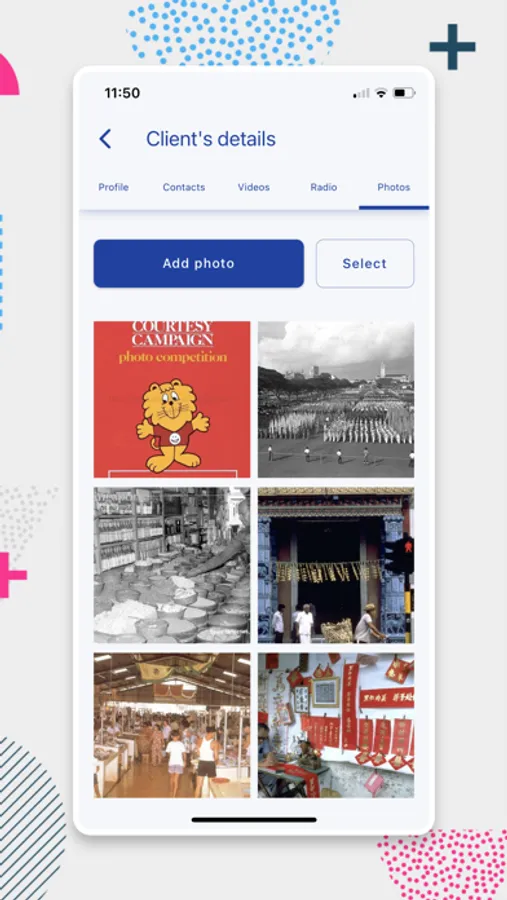Image resolution: width=507 pixels, height=900 pixels.
Task: Open the temple entrance photo
Action: click(x=336, y=565)
